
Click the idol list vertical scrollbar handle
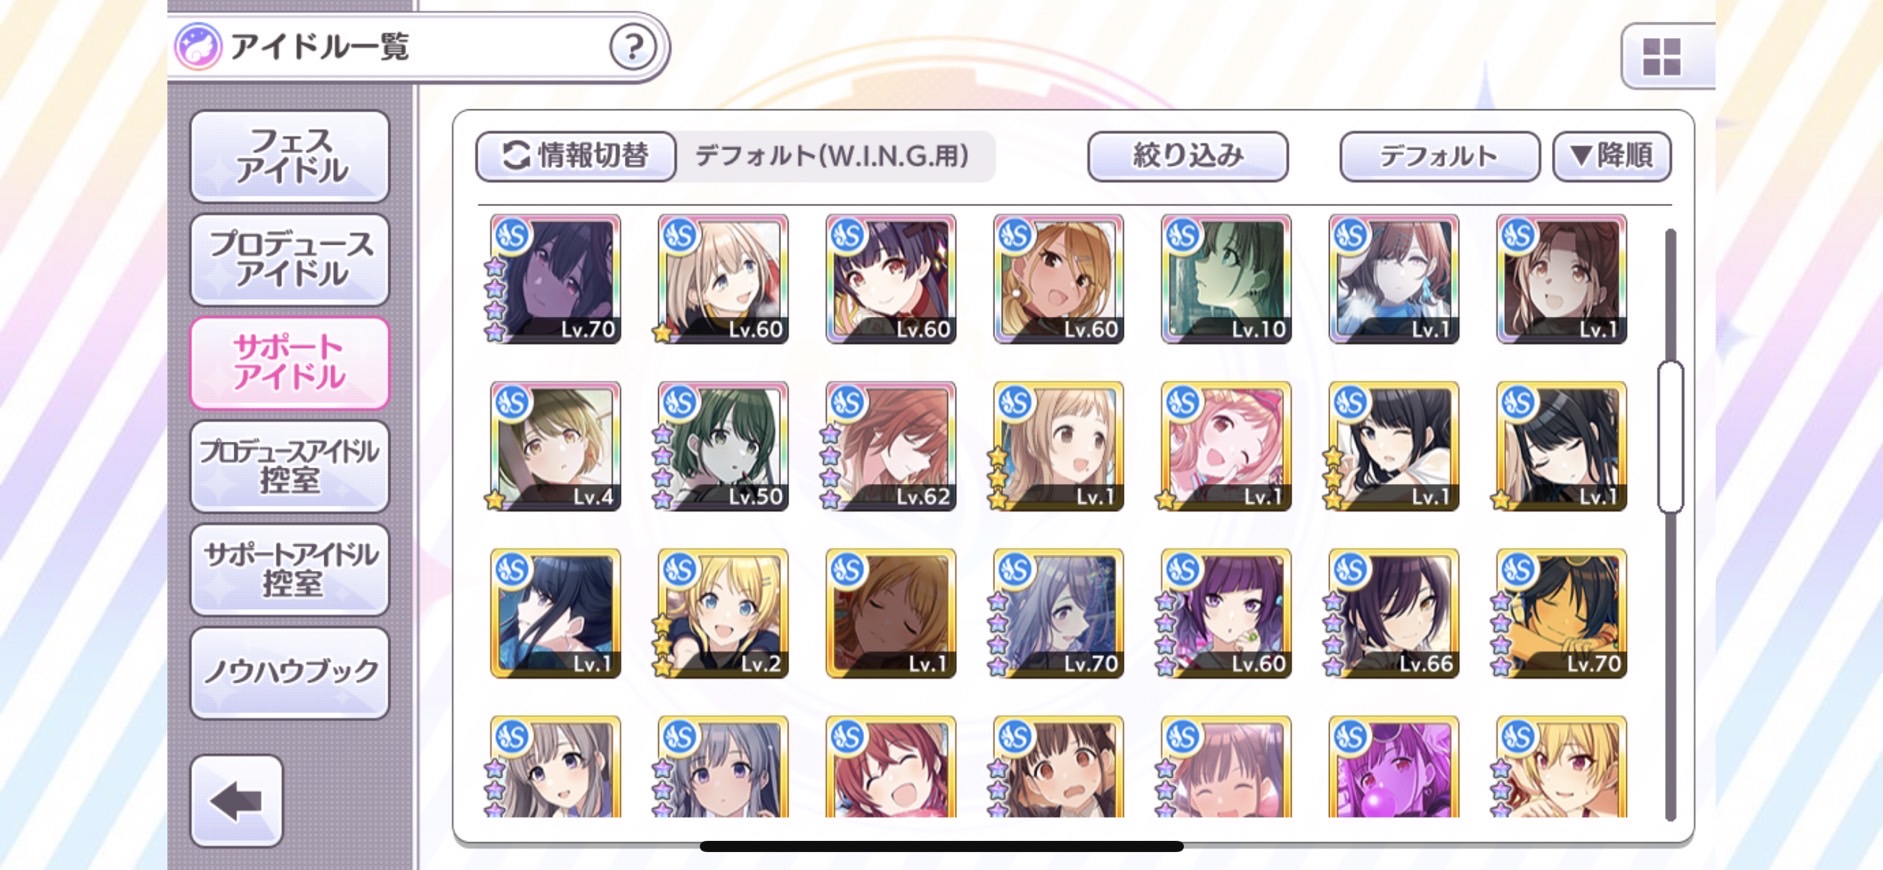1670,437
